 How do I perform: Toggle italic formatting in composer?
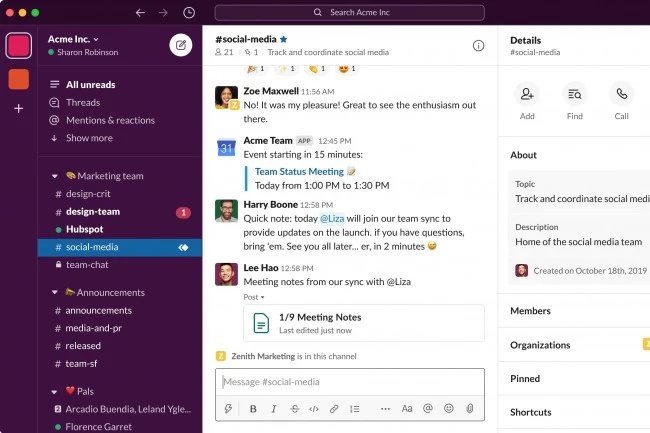pyautogui.click(x=274, y=409)
